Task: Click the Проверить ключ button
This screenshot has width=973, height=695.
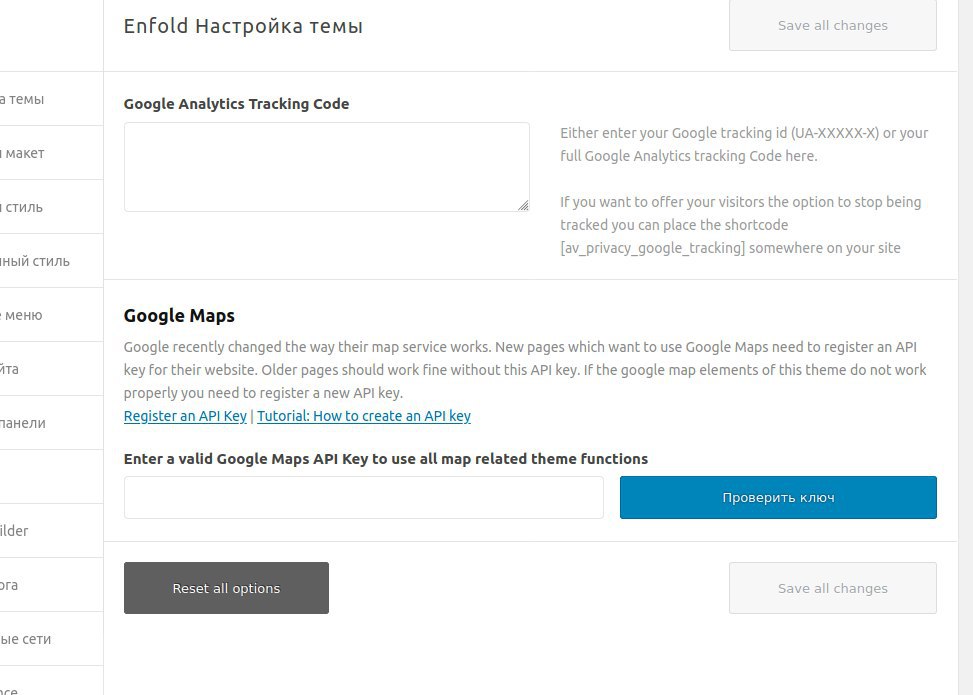Action: [778, 497]
